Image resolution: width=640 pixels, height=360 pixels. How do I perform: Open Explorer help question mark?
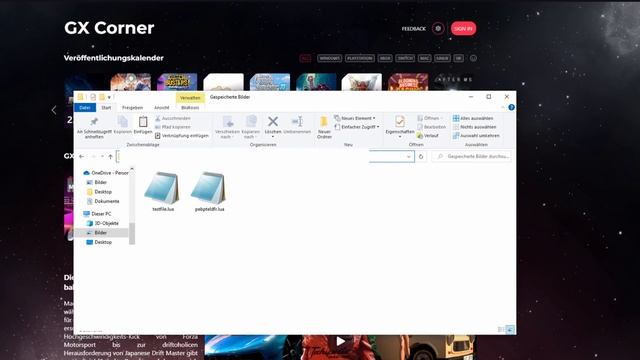(x=511, y=107)
